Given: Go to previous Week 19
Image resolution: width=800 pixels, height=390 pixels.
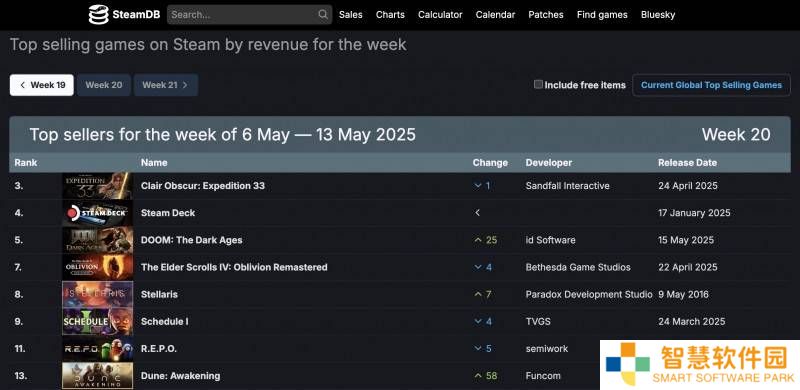Looking at the screenshot, I should tap(42, 85).
